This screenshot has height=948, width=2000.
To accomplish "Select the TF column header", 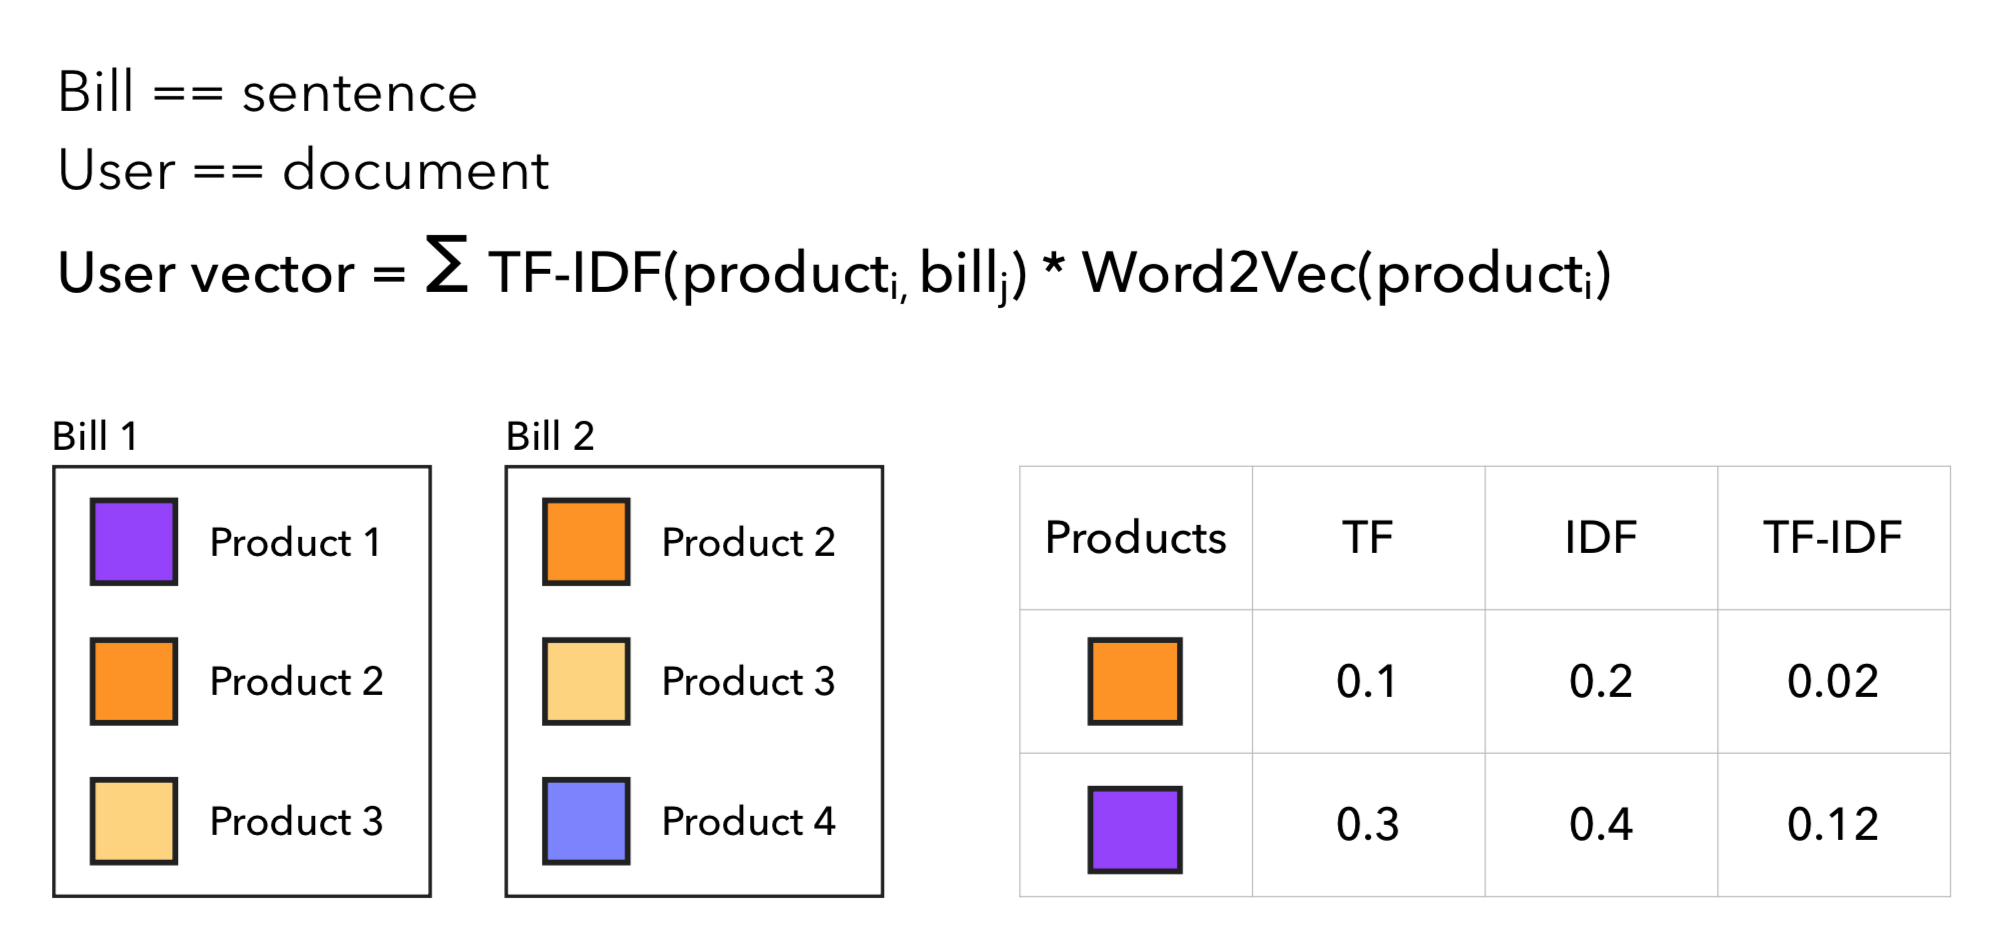I will (x=1367, y=538).
